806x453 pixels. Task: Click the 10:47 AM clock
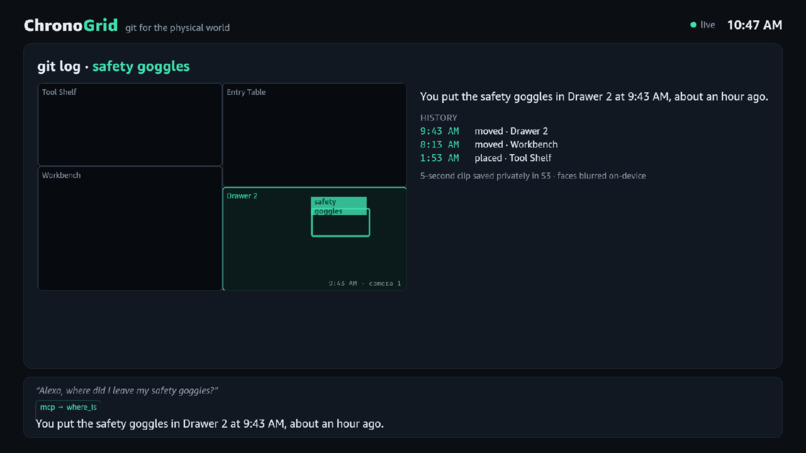(754, 25)
